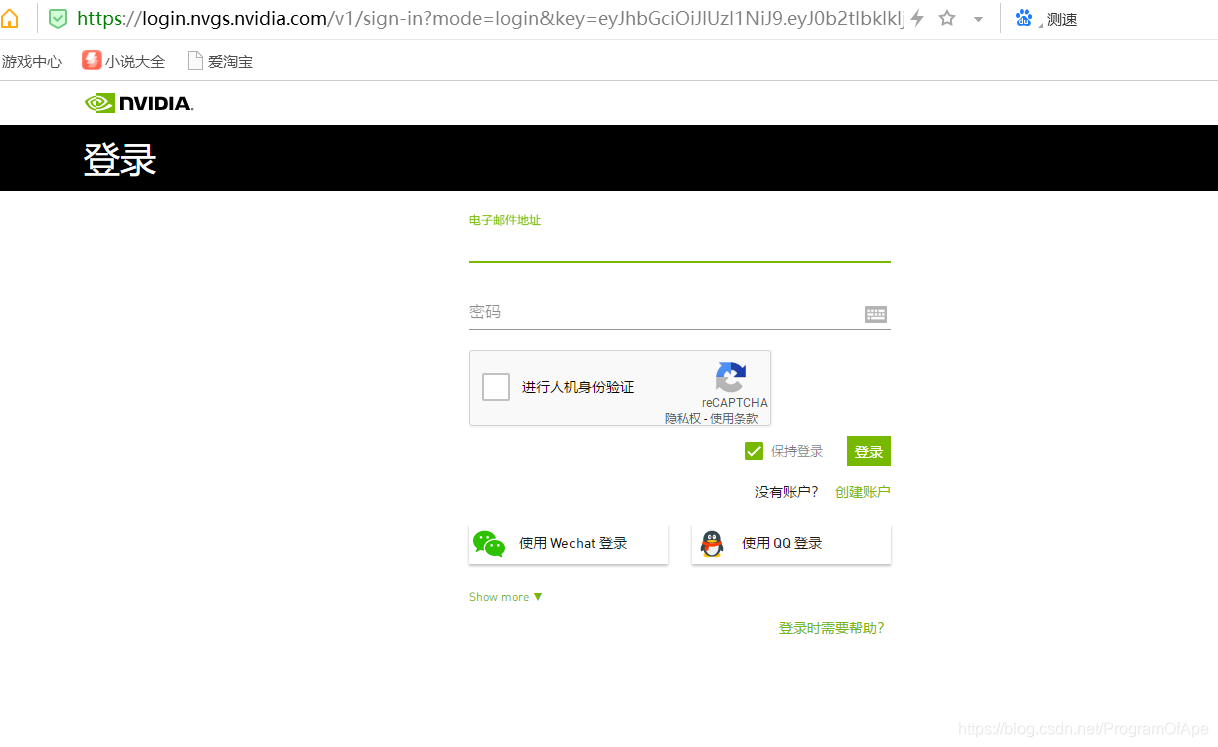The height and width of the screenshot is (747, 1218).
Task: Open the 小说大全 bookmark
Action: click(124, 61)
